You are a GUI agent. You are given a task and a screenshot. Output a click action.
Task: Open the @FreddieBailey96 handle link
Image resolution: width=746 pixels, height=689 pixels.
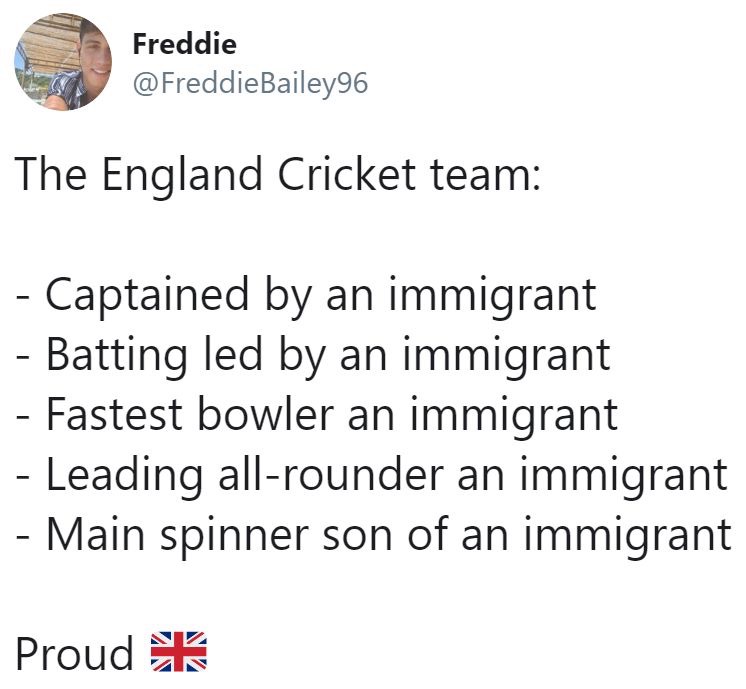pos(250,83)
